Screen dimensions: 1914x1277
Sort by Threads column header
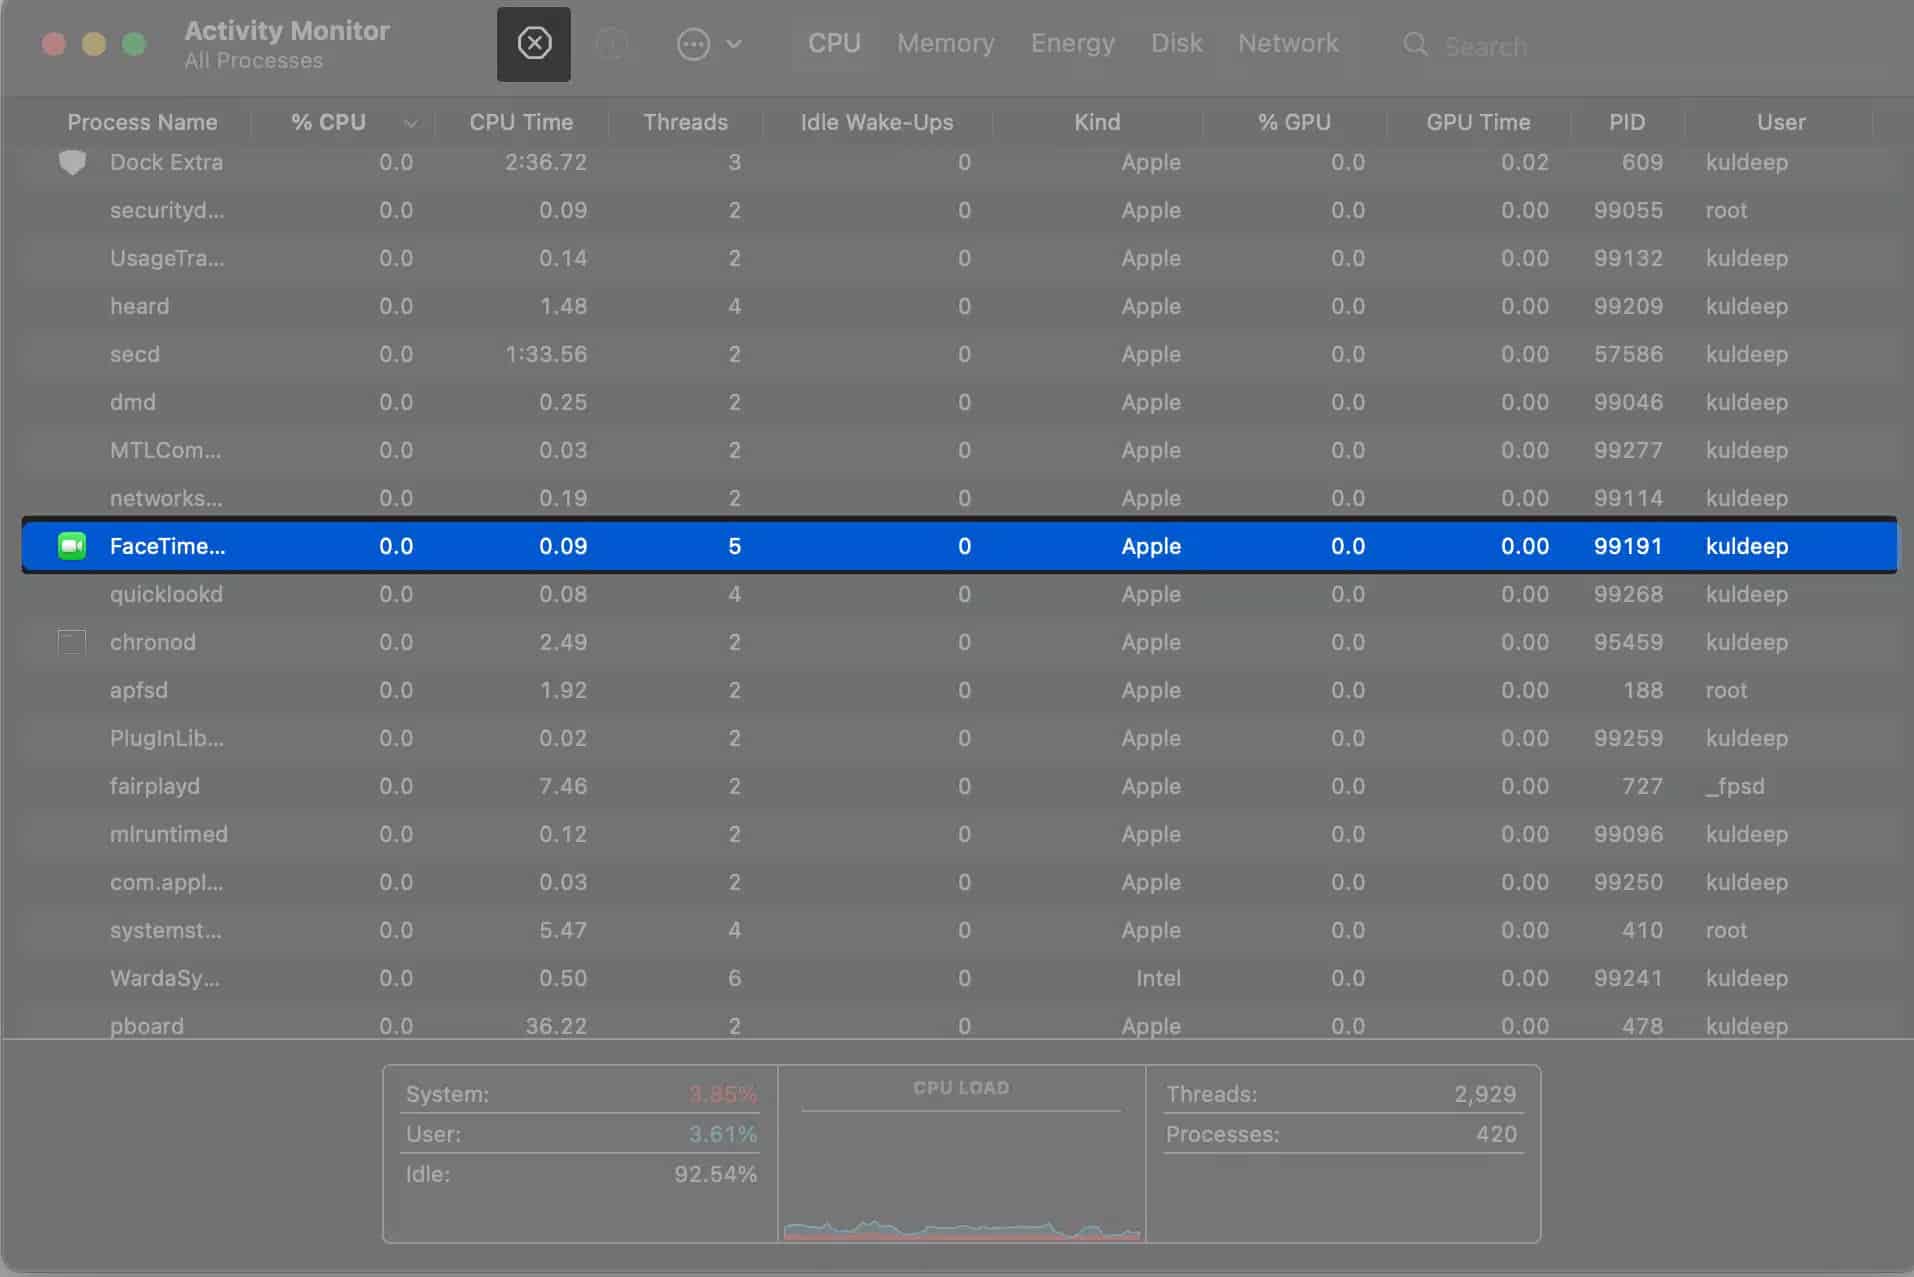tap(685, 122)
